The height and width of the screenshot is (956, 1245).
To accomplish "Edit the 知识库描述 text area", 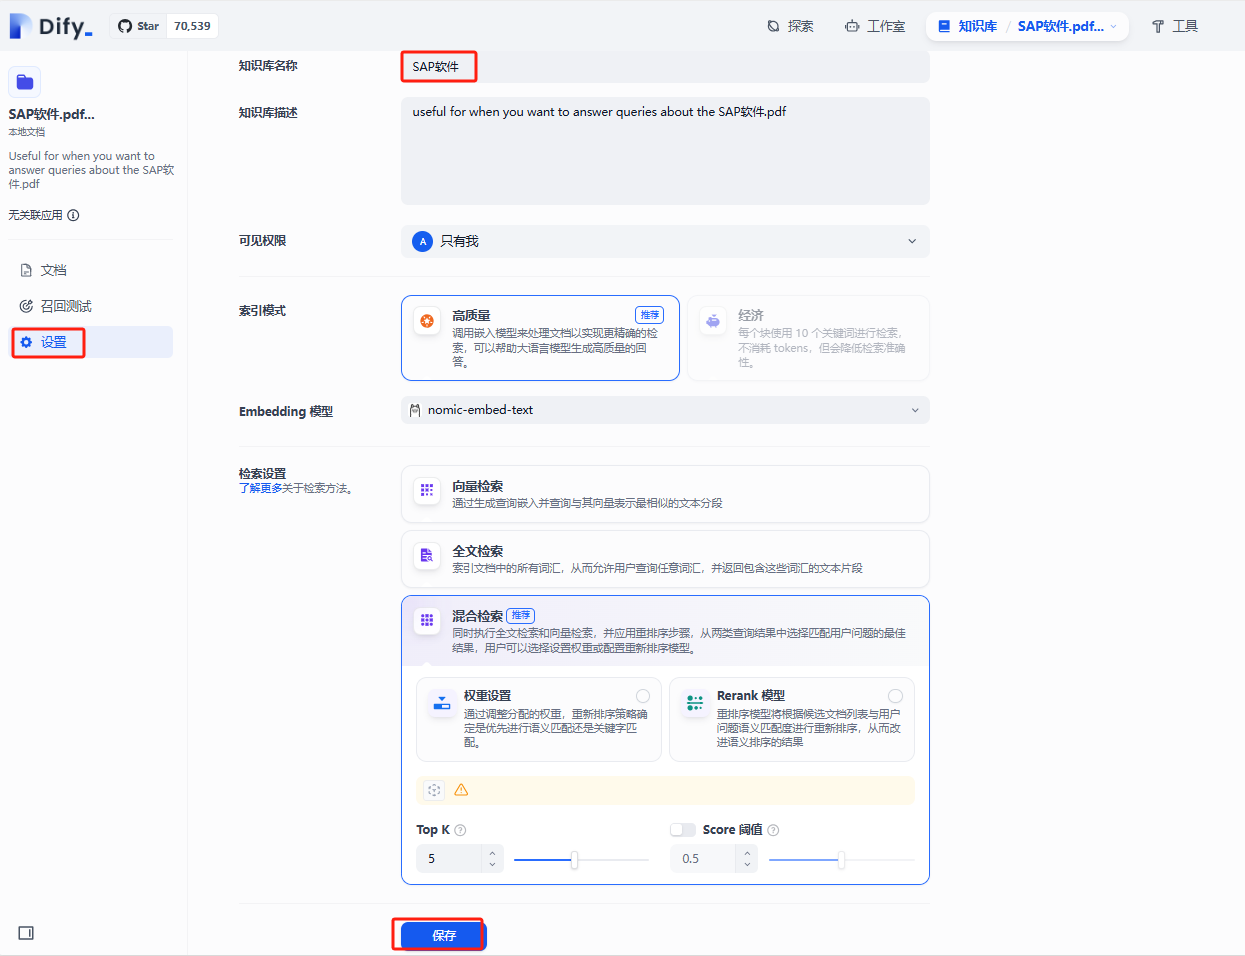I will point(665,151).
